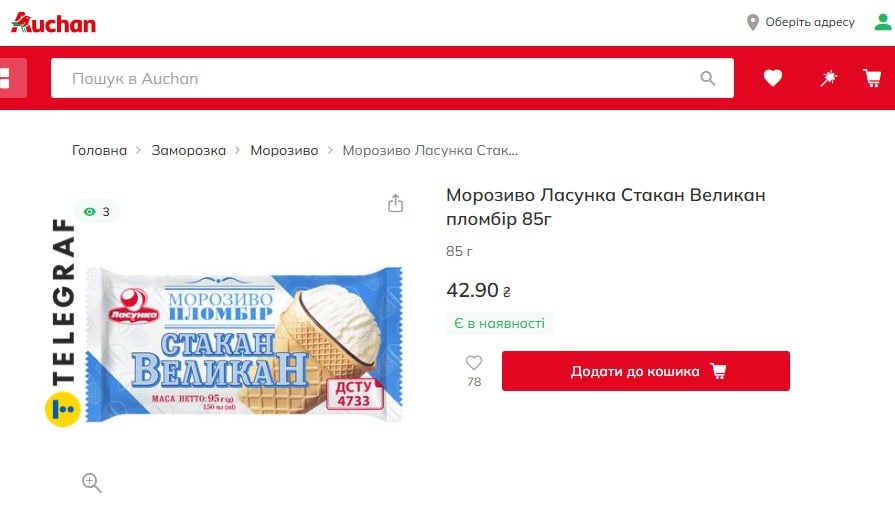Open shopping cart icon in header

click(872, 78)
